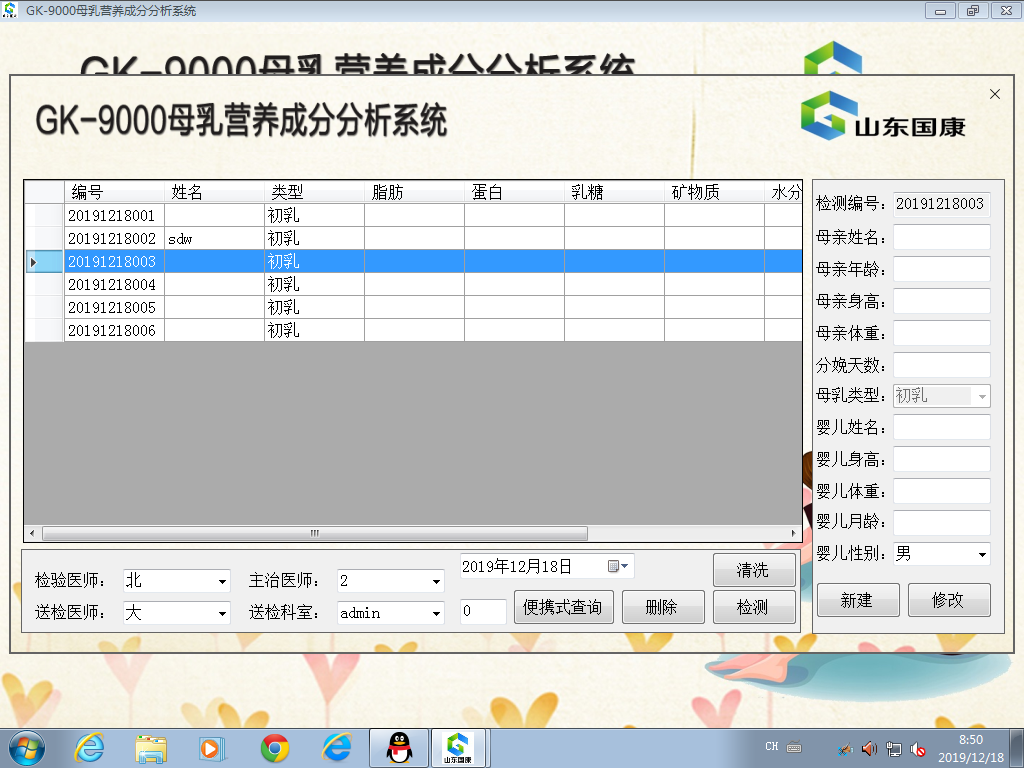The height and width of the screenshot is (768, 1024).
Task: Click the horizontal scrollbar thumb of the table
Action: 315,534
